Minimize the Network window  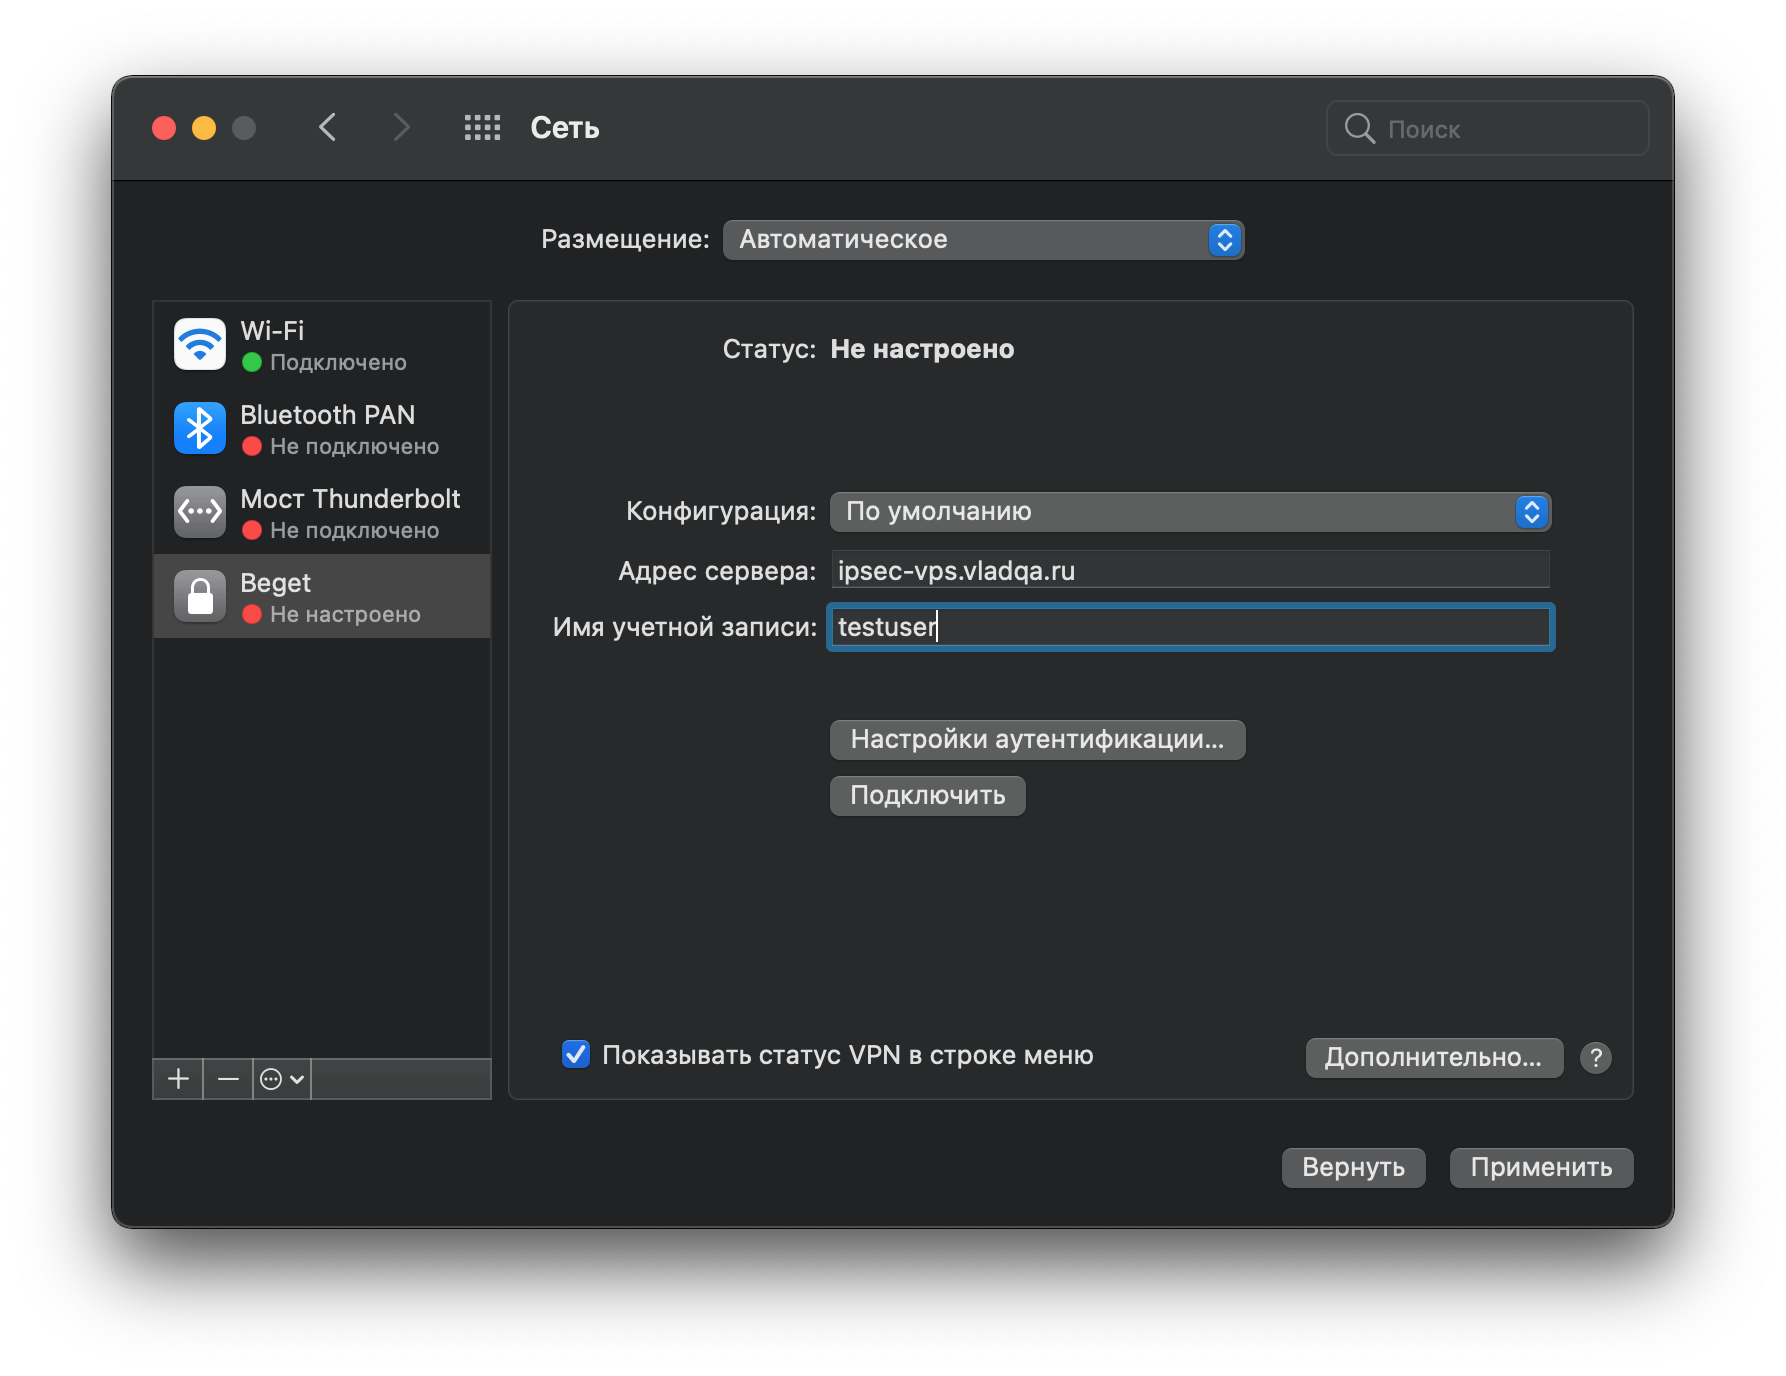pos(204,128)
